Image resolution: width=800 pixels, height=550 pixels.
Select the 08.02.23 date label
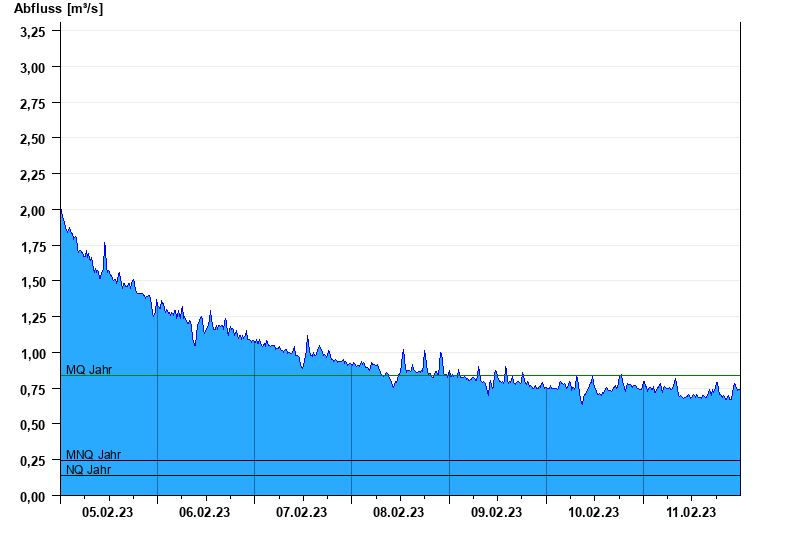(398, 512)
